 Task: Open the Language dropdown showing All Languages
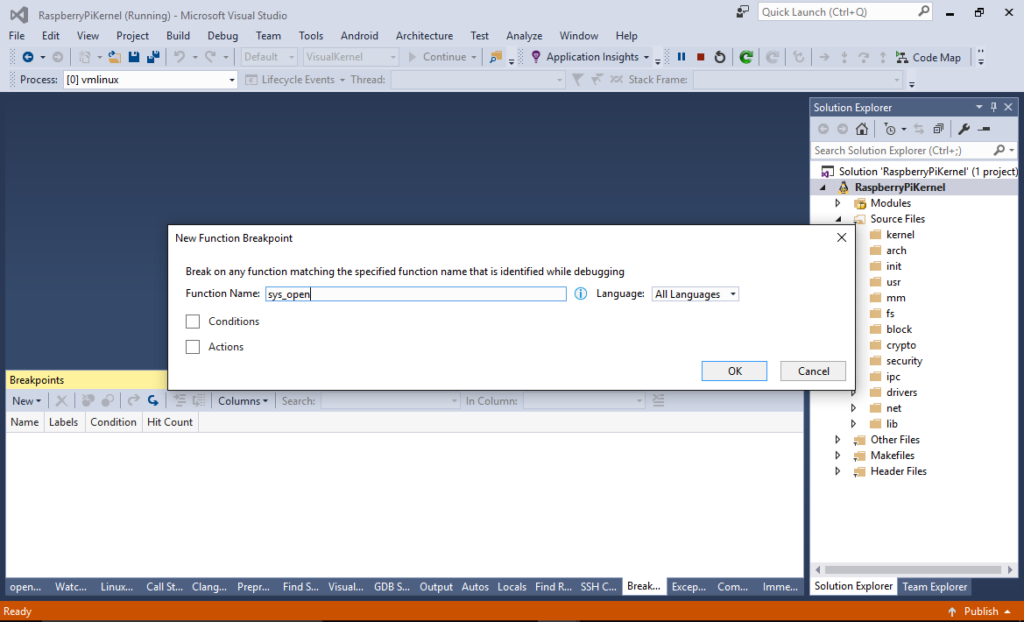click(695, 294)
